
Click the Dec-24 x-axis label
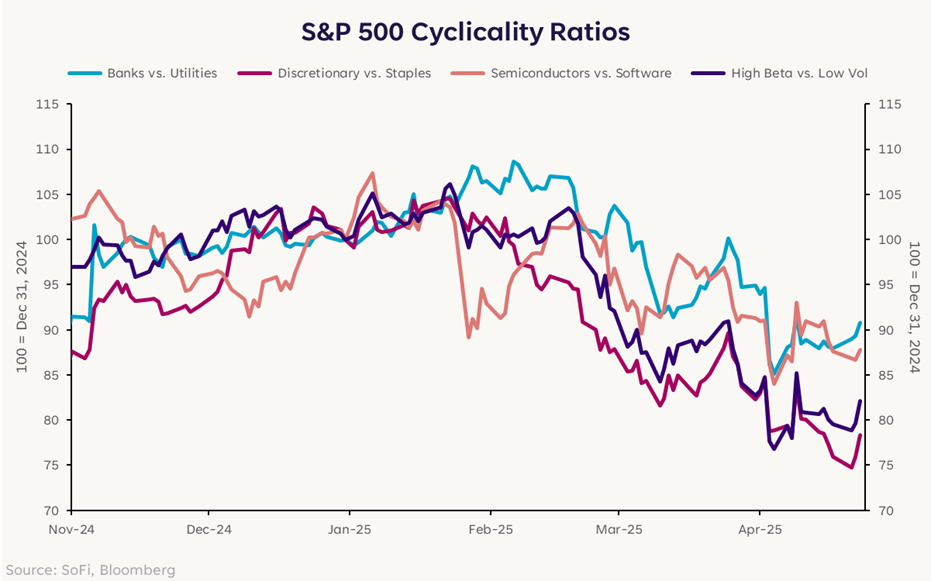click(210, 527)
